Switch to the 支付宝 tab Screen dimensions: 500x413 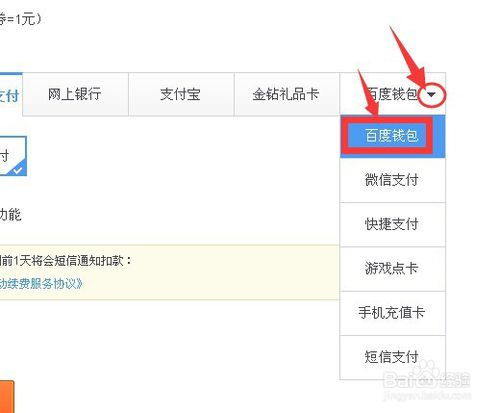coord(181,94)
